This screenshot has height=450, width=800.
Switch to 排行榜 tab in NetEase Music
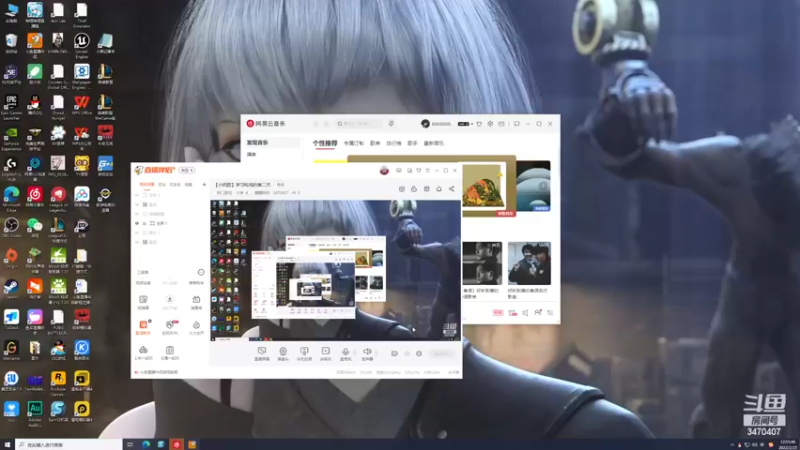(394, 143)
